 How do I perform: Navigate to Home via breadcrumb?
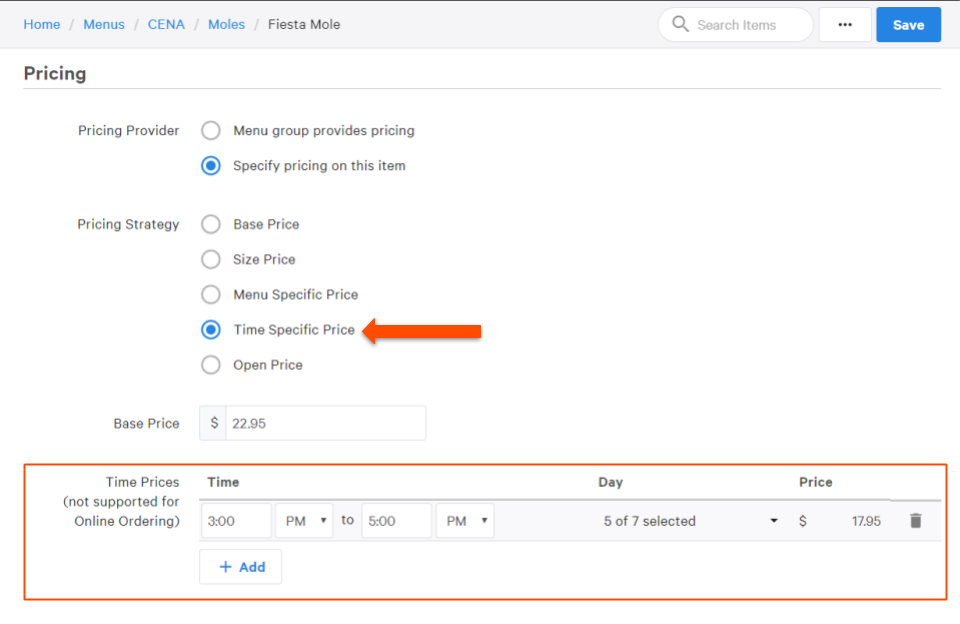click(x=41, y=24)
